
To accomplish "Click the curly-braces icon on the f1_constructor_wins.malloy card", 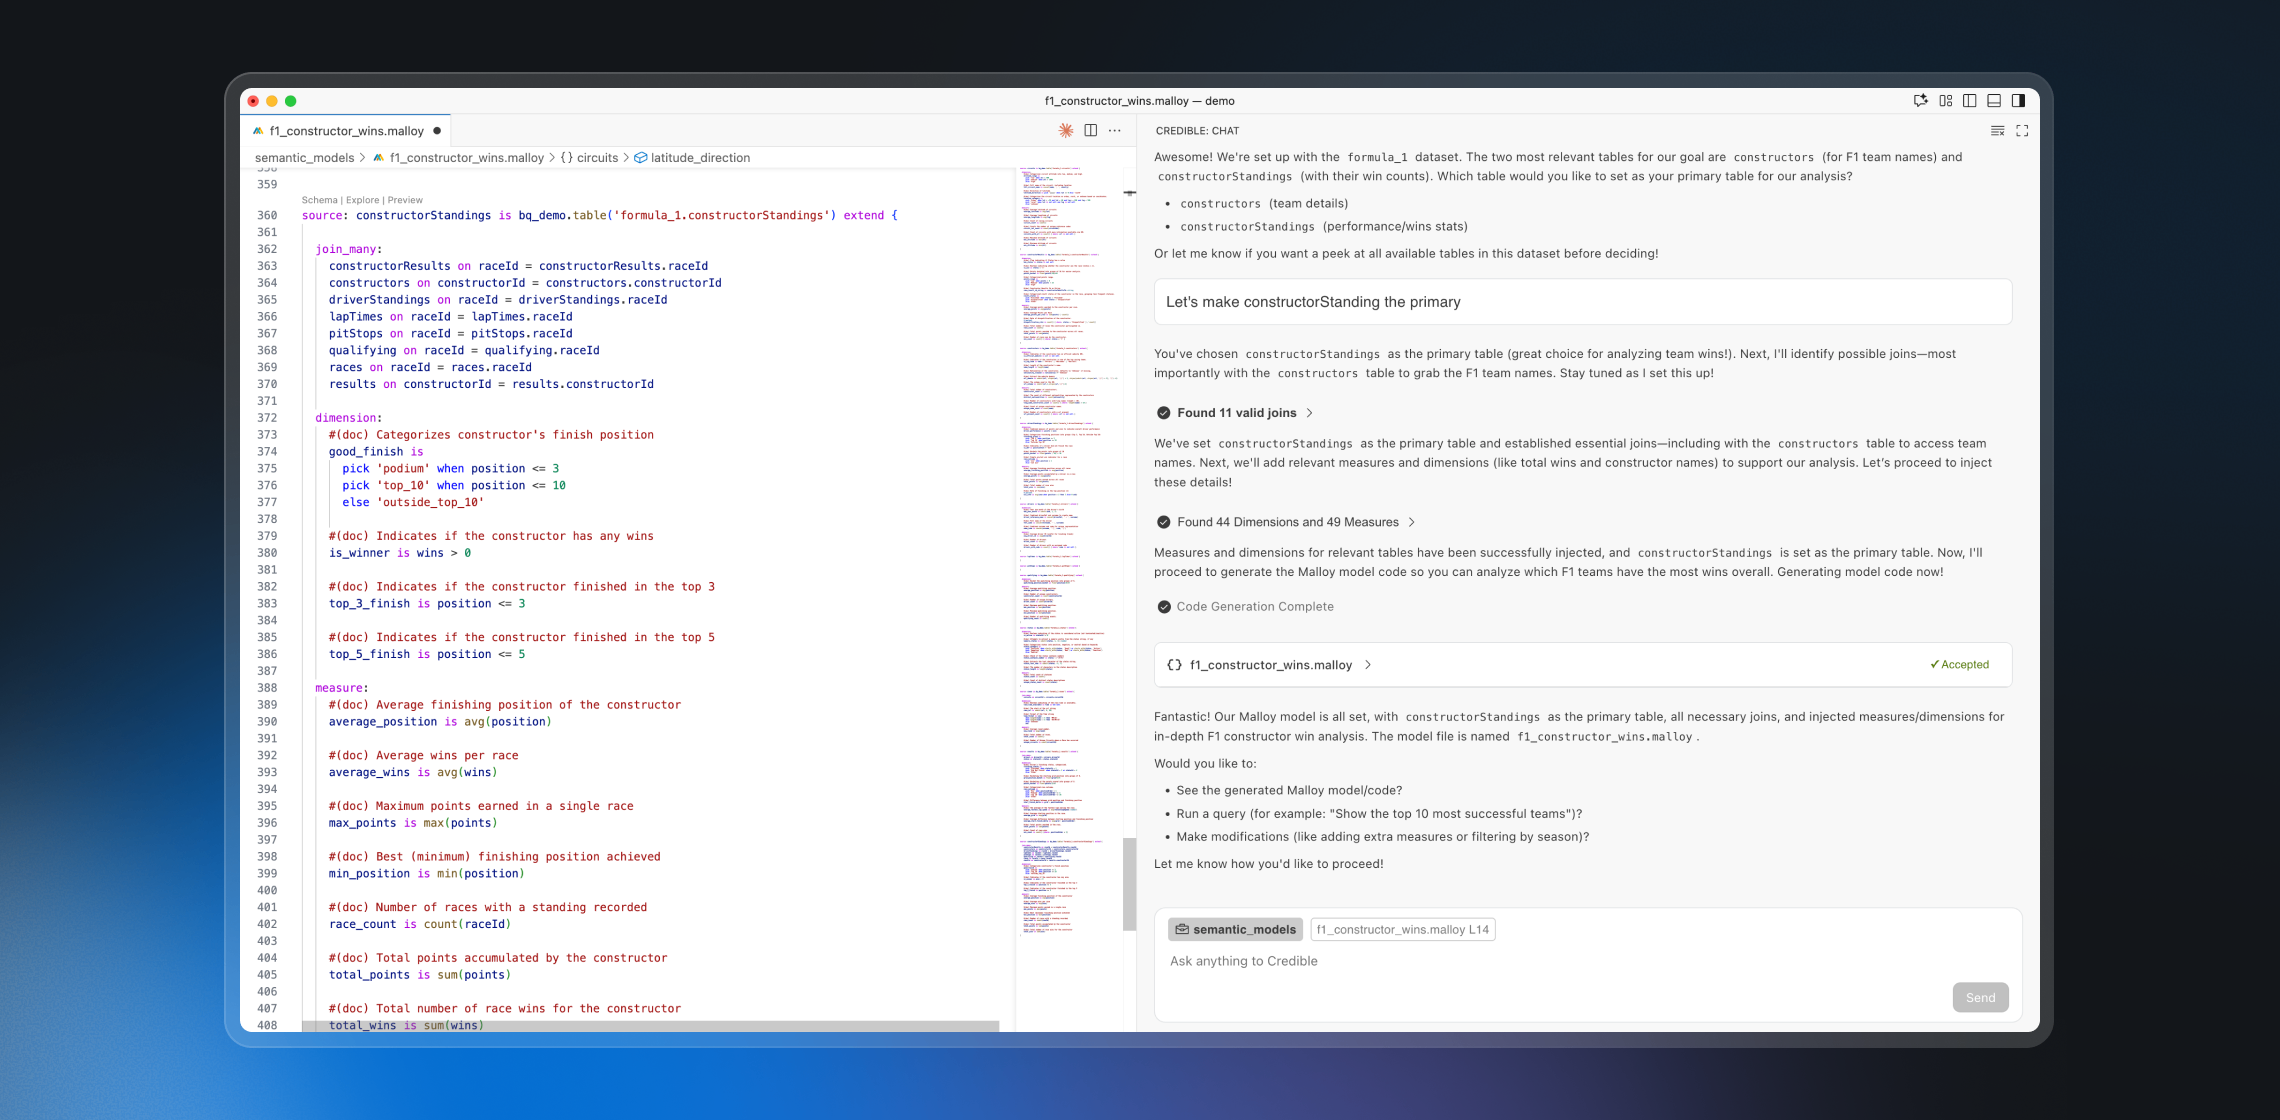I will 1175,665.
